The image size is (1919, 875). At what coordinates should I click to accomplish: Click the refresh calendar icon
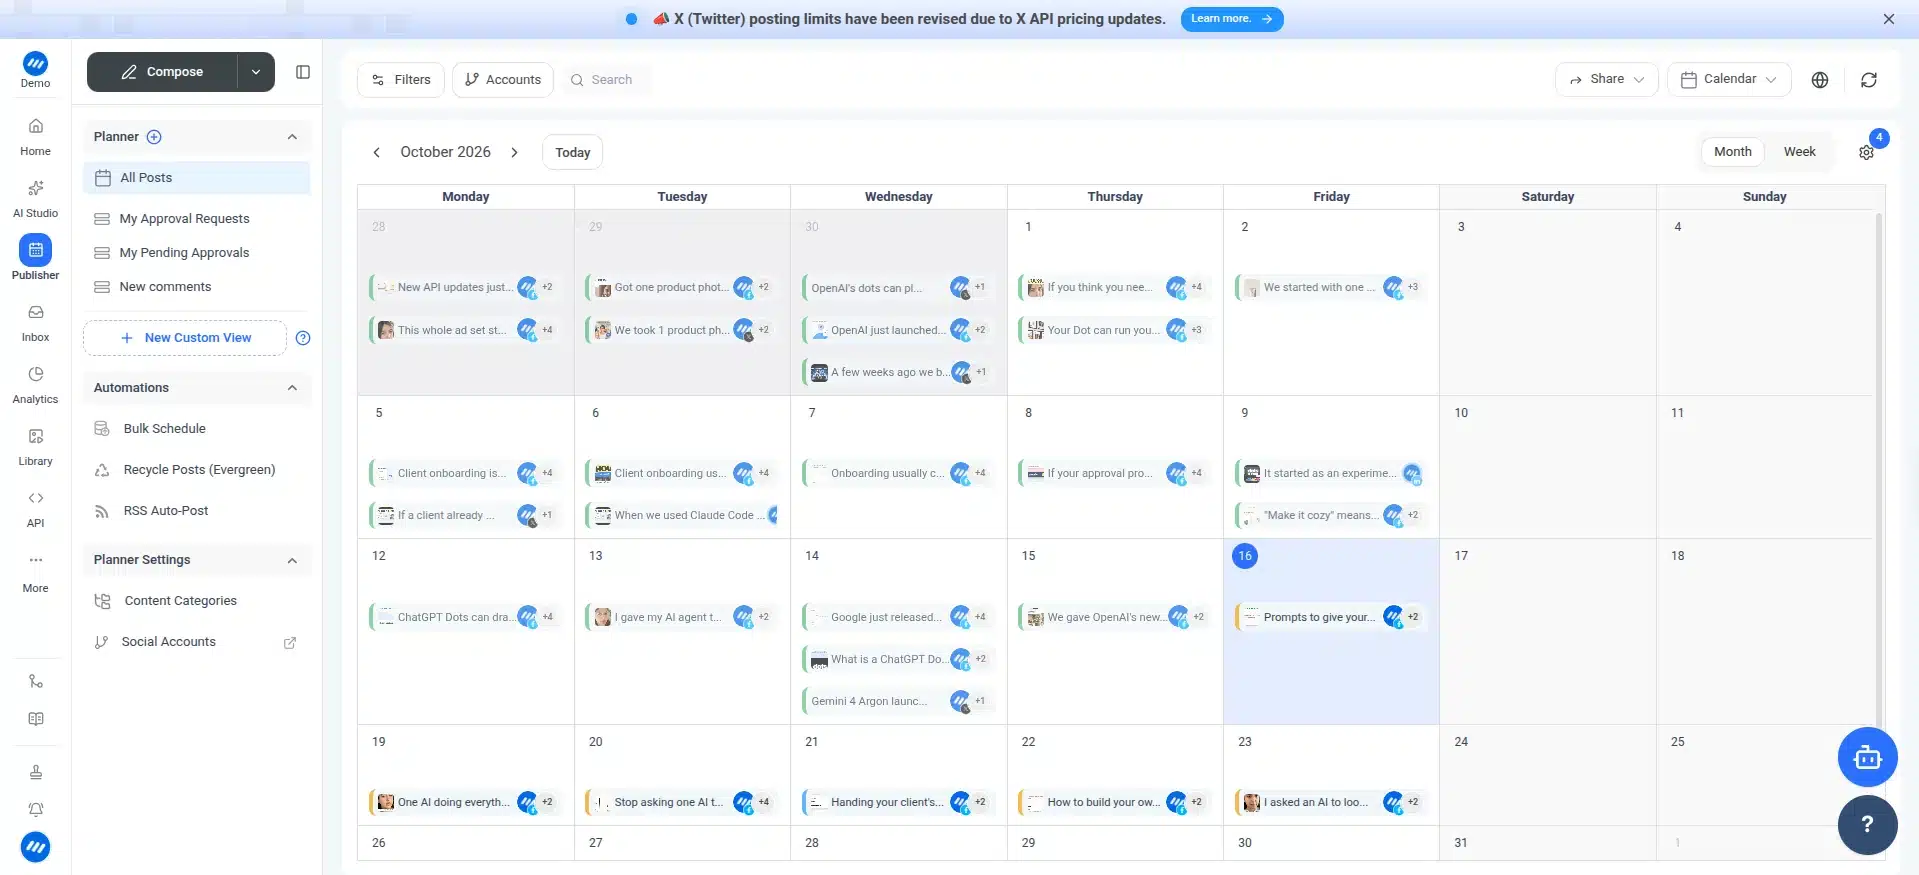pos(1869,80)
